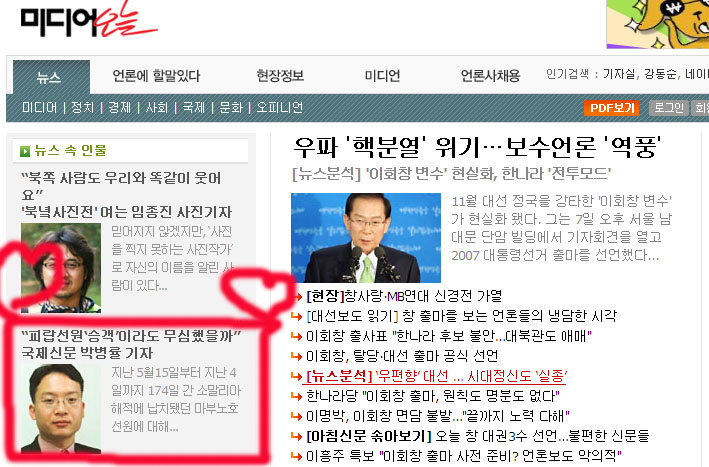Open the 뉴스 속 인물 section heading

pyautogui.click(x=71, y=151)
